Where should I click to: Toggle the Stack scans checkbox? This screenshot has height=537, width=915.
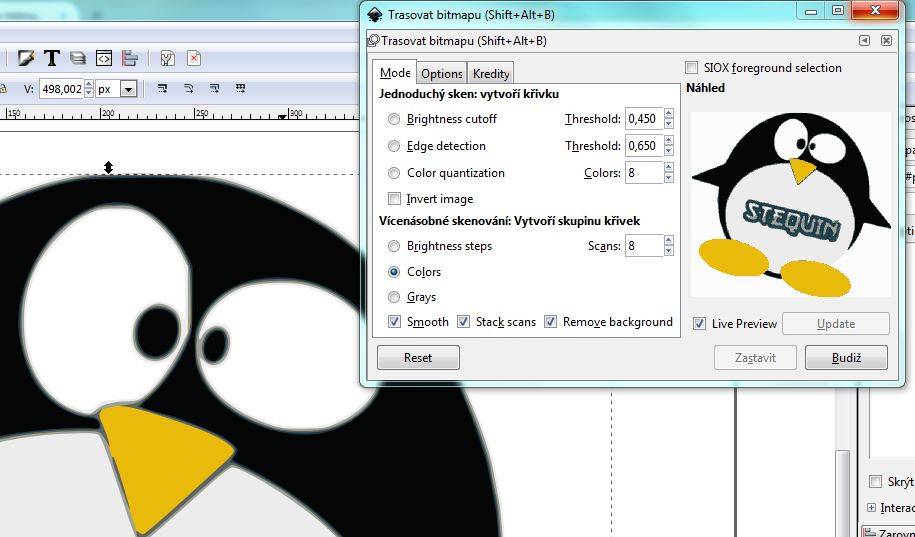pyautogui.click(x=463, y=322)
